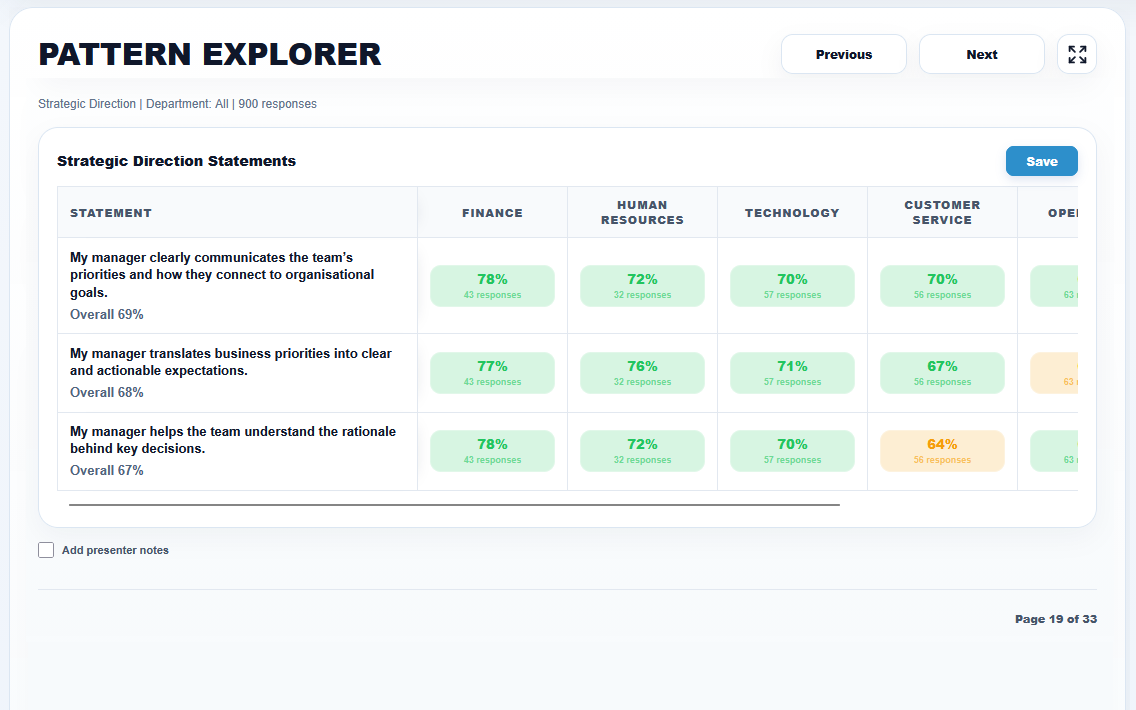Click statement about rationale behind key decisions
This screenshot has width=1136, height=710.
pos(233,440)
